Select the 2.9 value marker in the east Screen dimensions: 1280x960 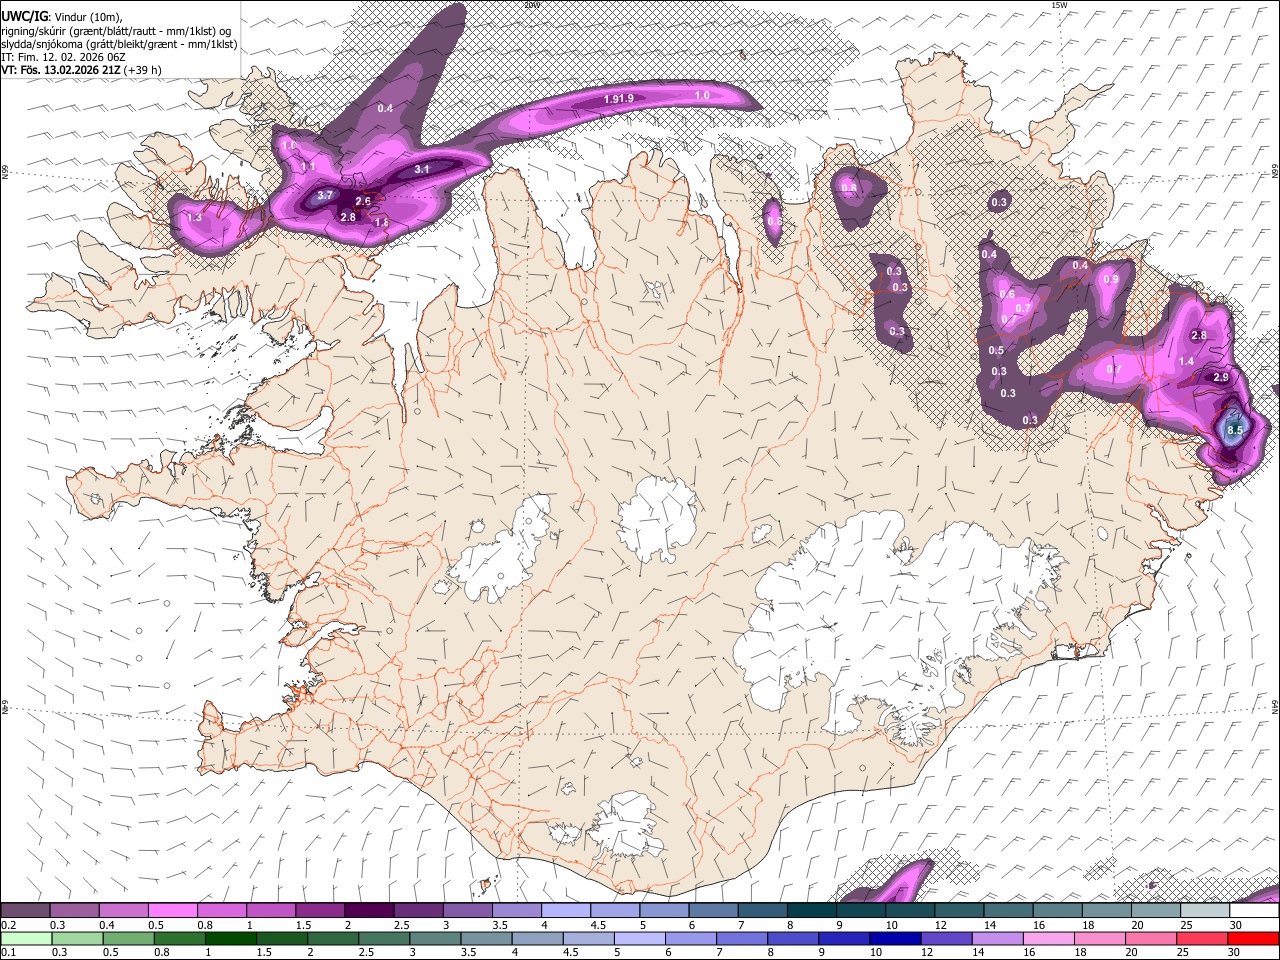pos(1221,377)
